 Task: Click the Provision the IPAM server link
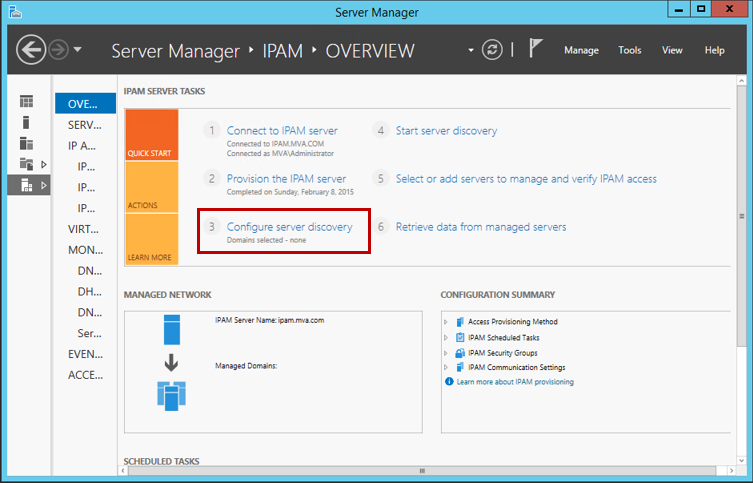[x=286, y=179]
